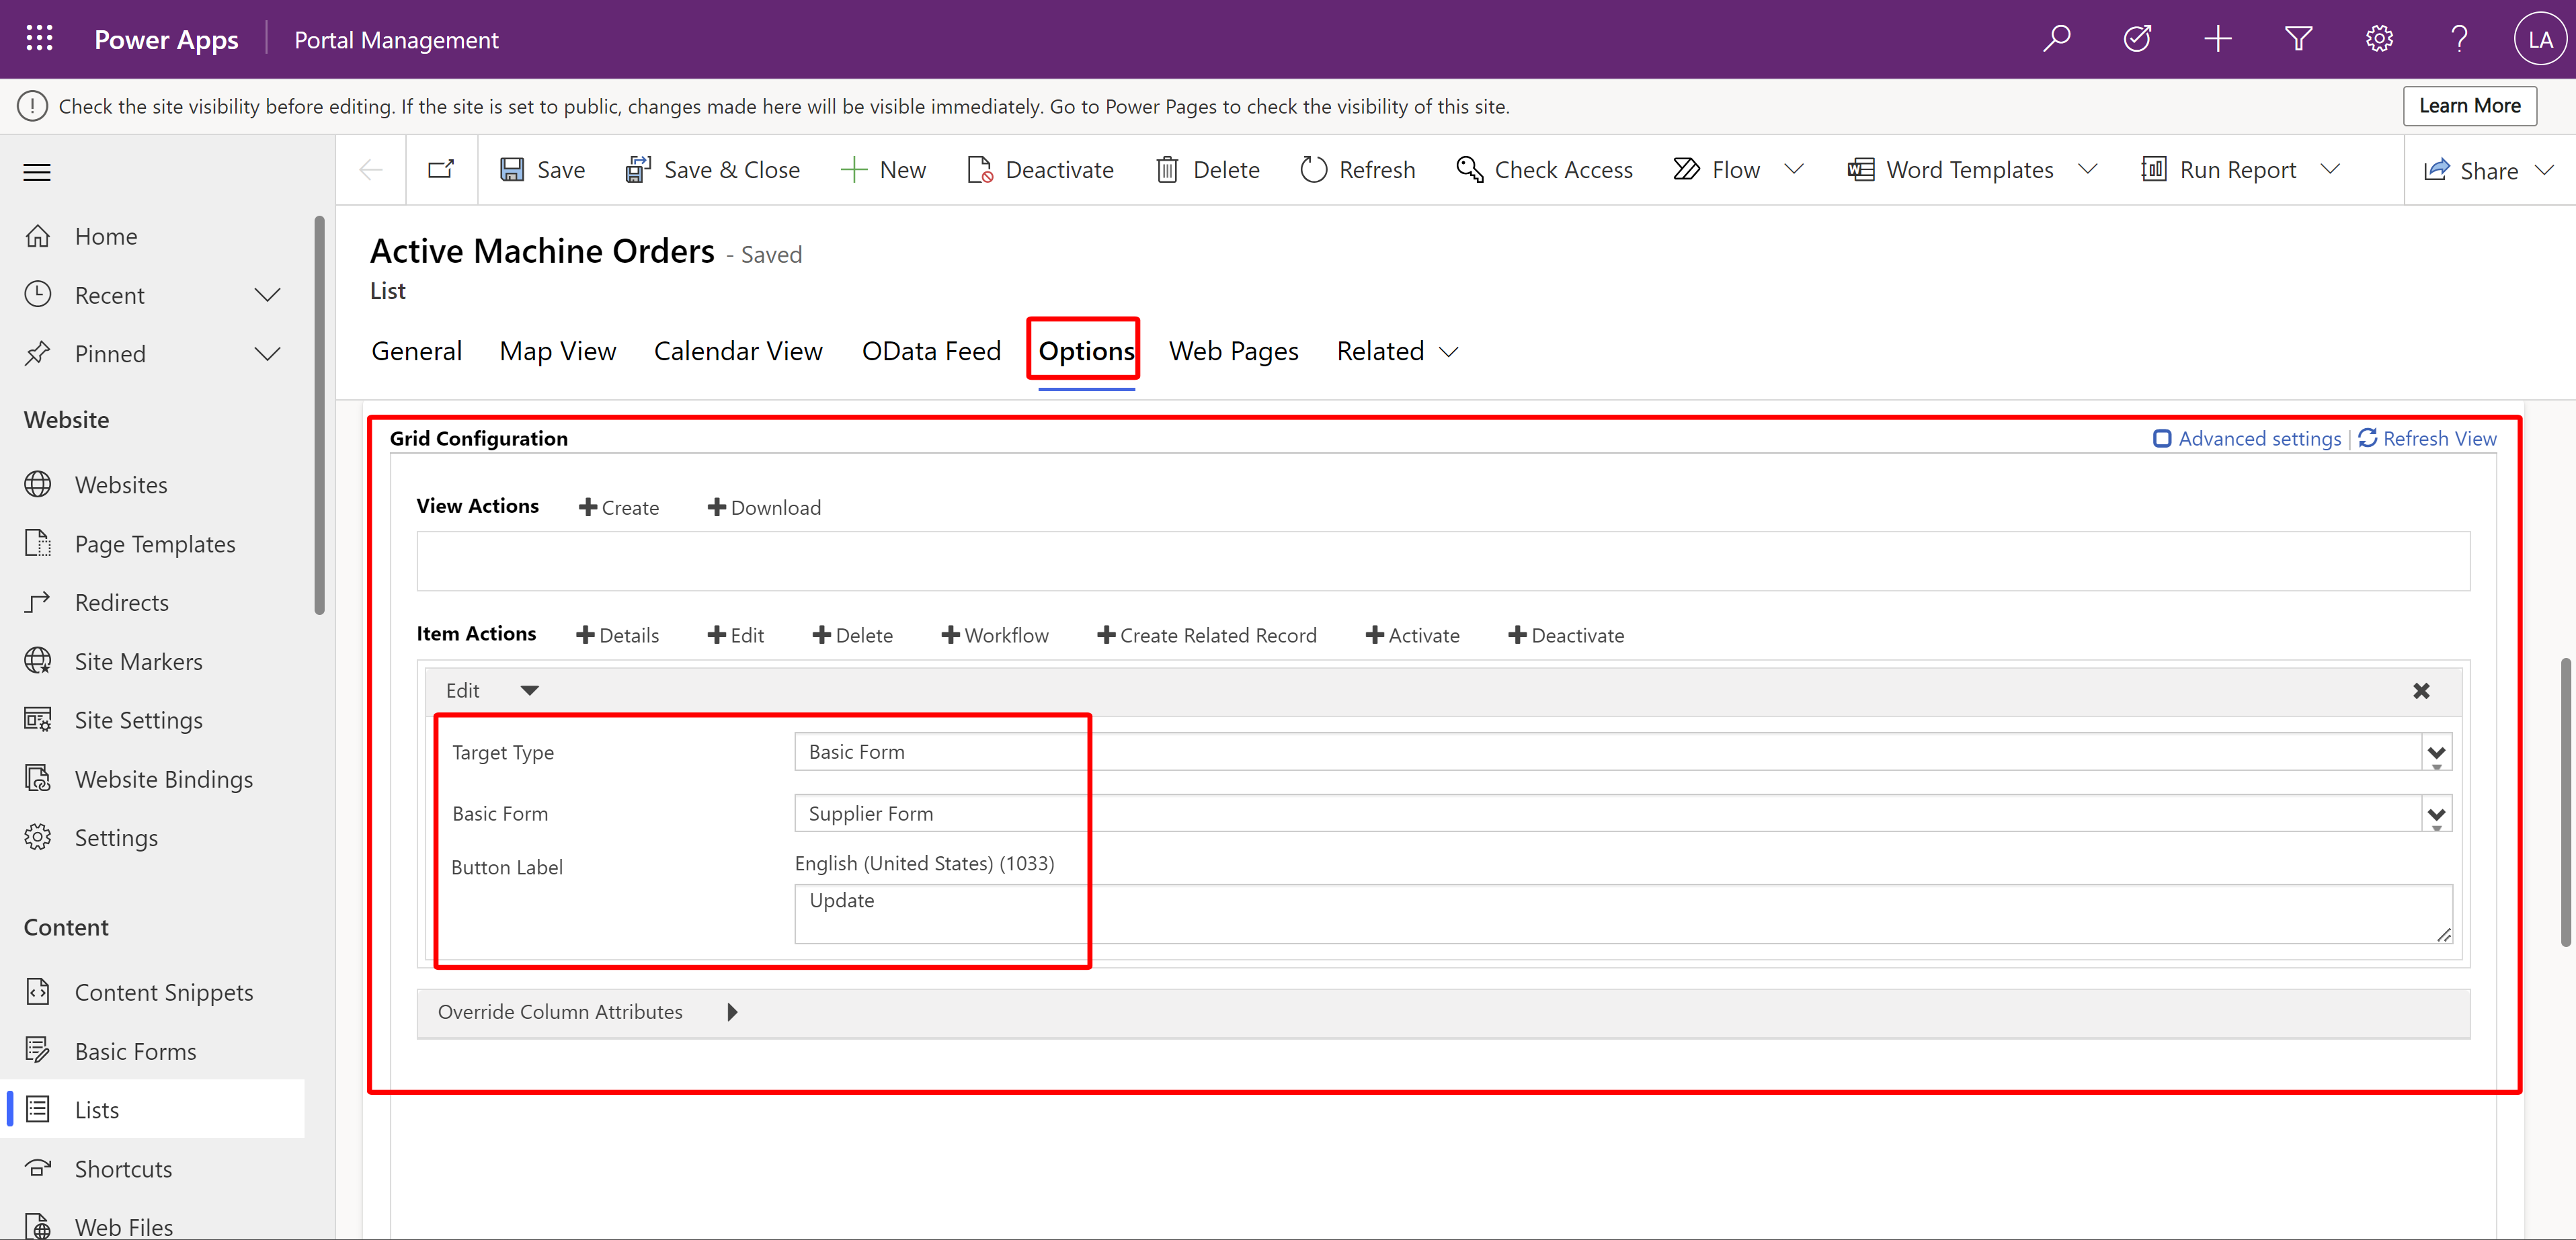Click the help question mark icon

pyautogui.click(x=2459, y=39)
